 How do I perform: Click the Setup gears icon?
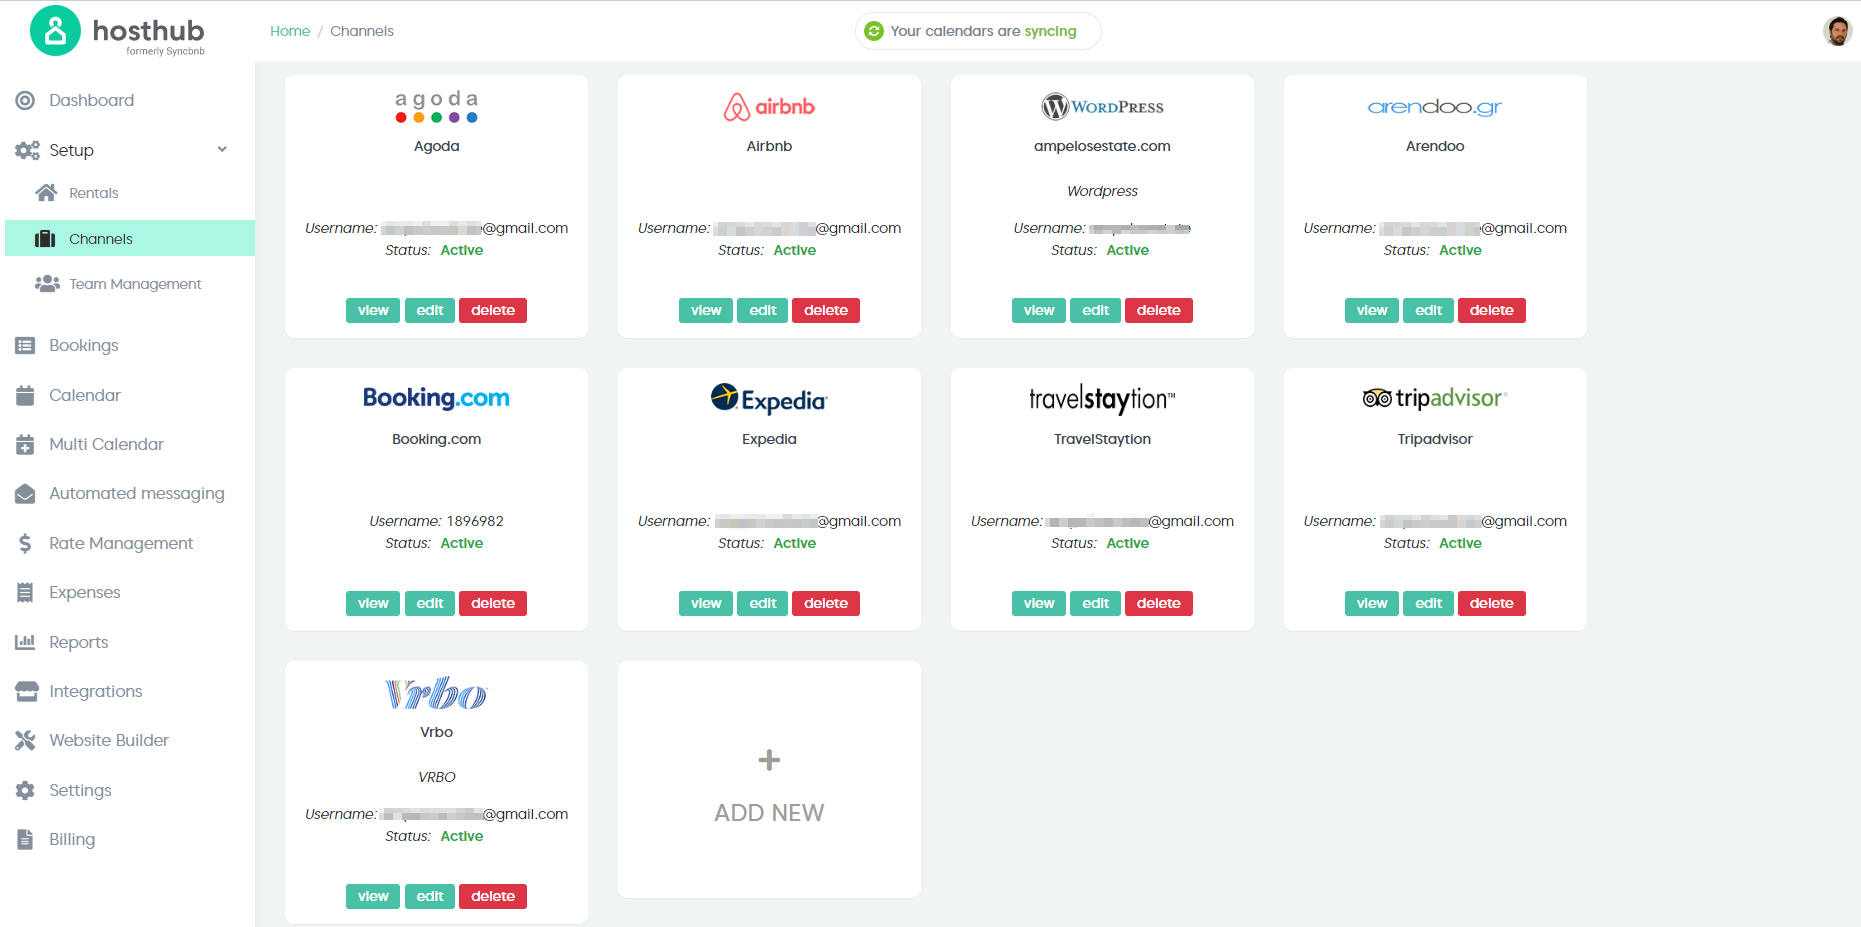[27, 150]
